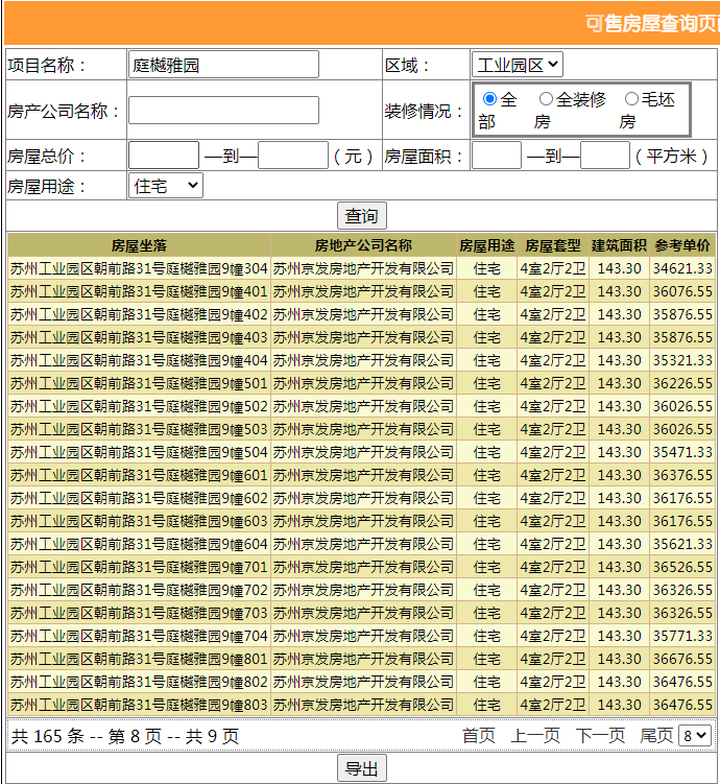Click the price 36526.55 cell
The width and height of the screenshot is (720, 784).
[682, 567]
